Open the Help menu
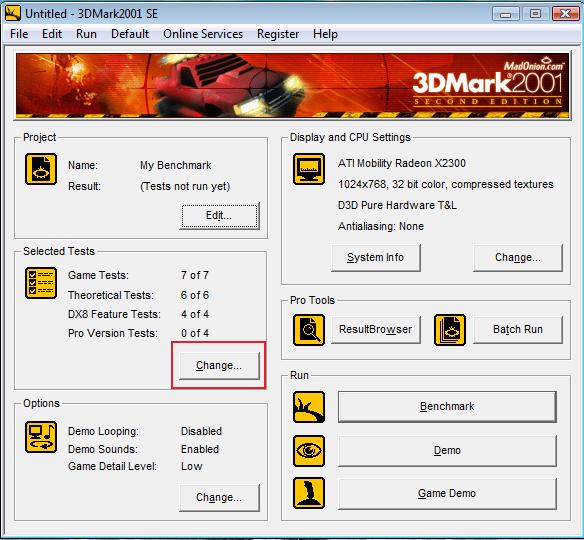584x540 pixels. point(326,34)
